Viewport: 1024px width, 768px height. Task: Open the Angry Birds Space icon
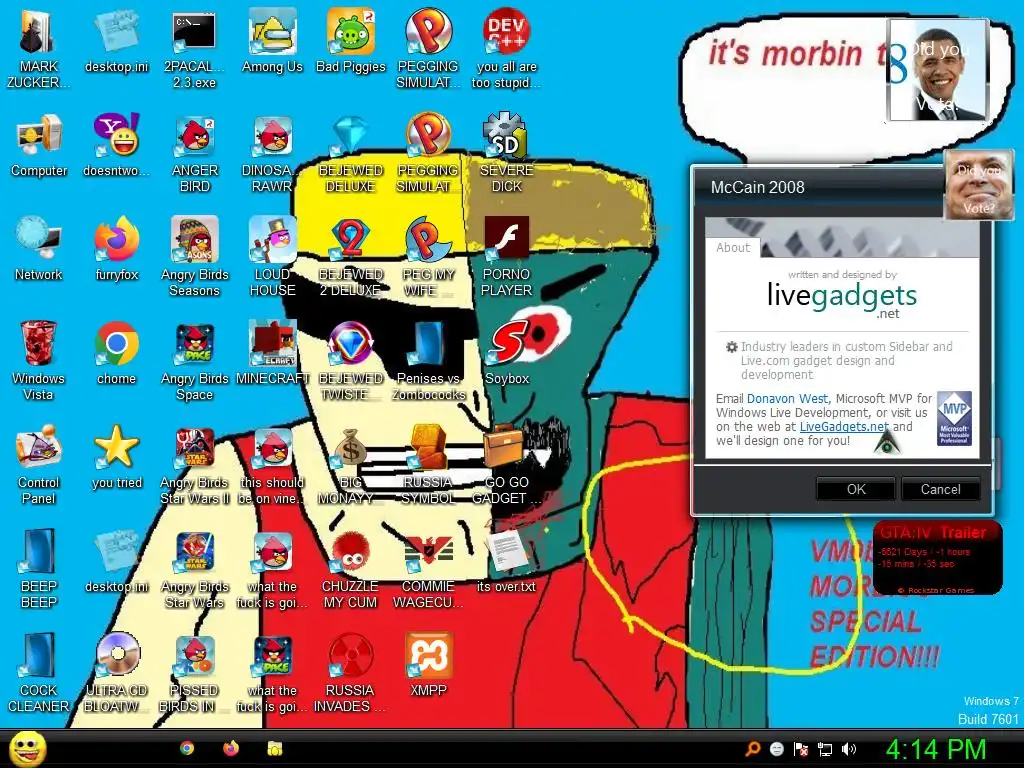pos(194,360)
